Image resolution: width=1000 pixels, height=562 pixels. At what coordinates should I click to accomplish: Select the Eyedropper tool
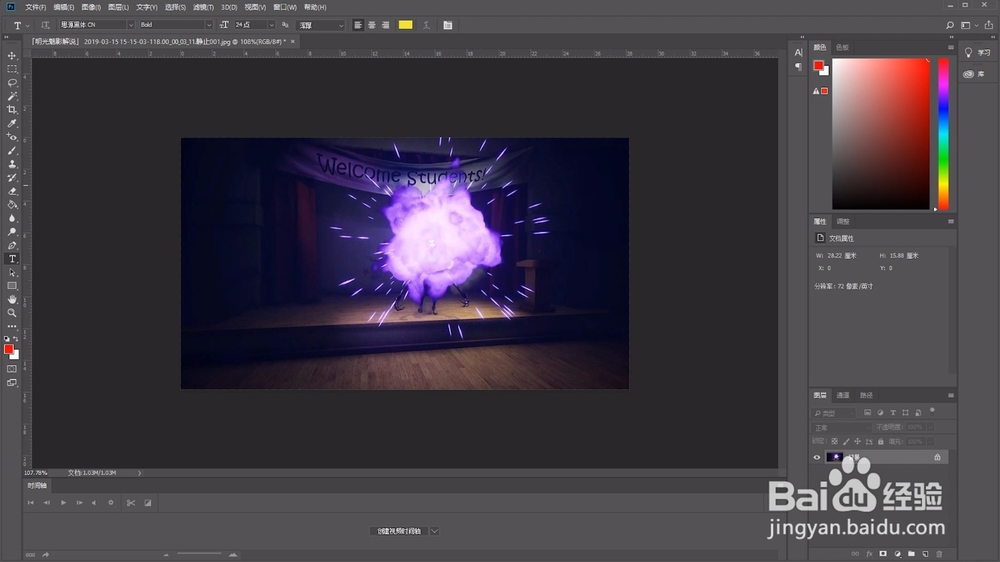pos(12,123)
